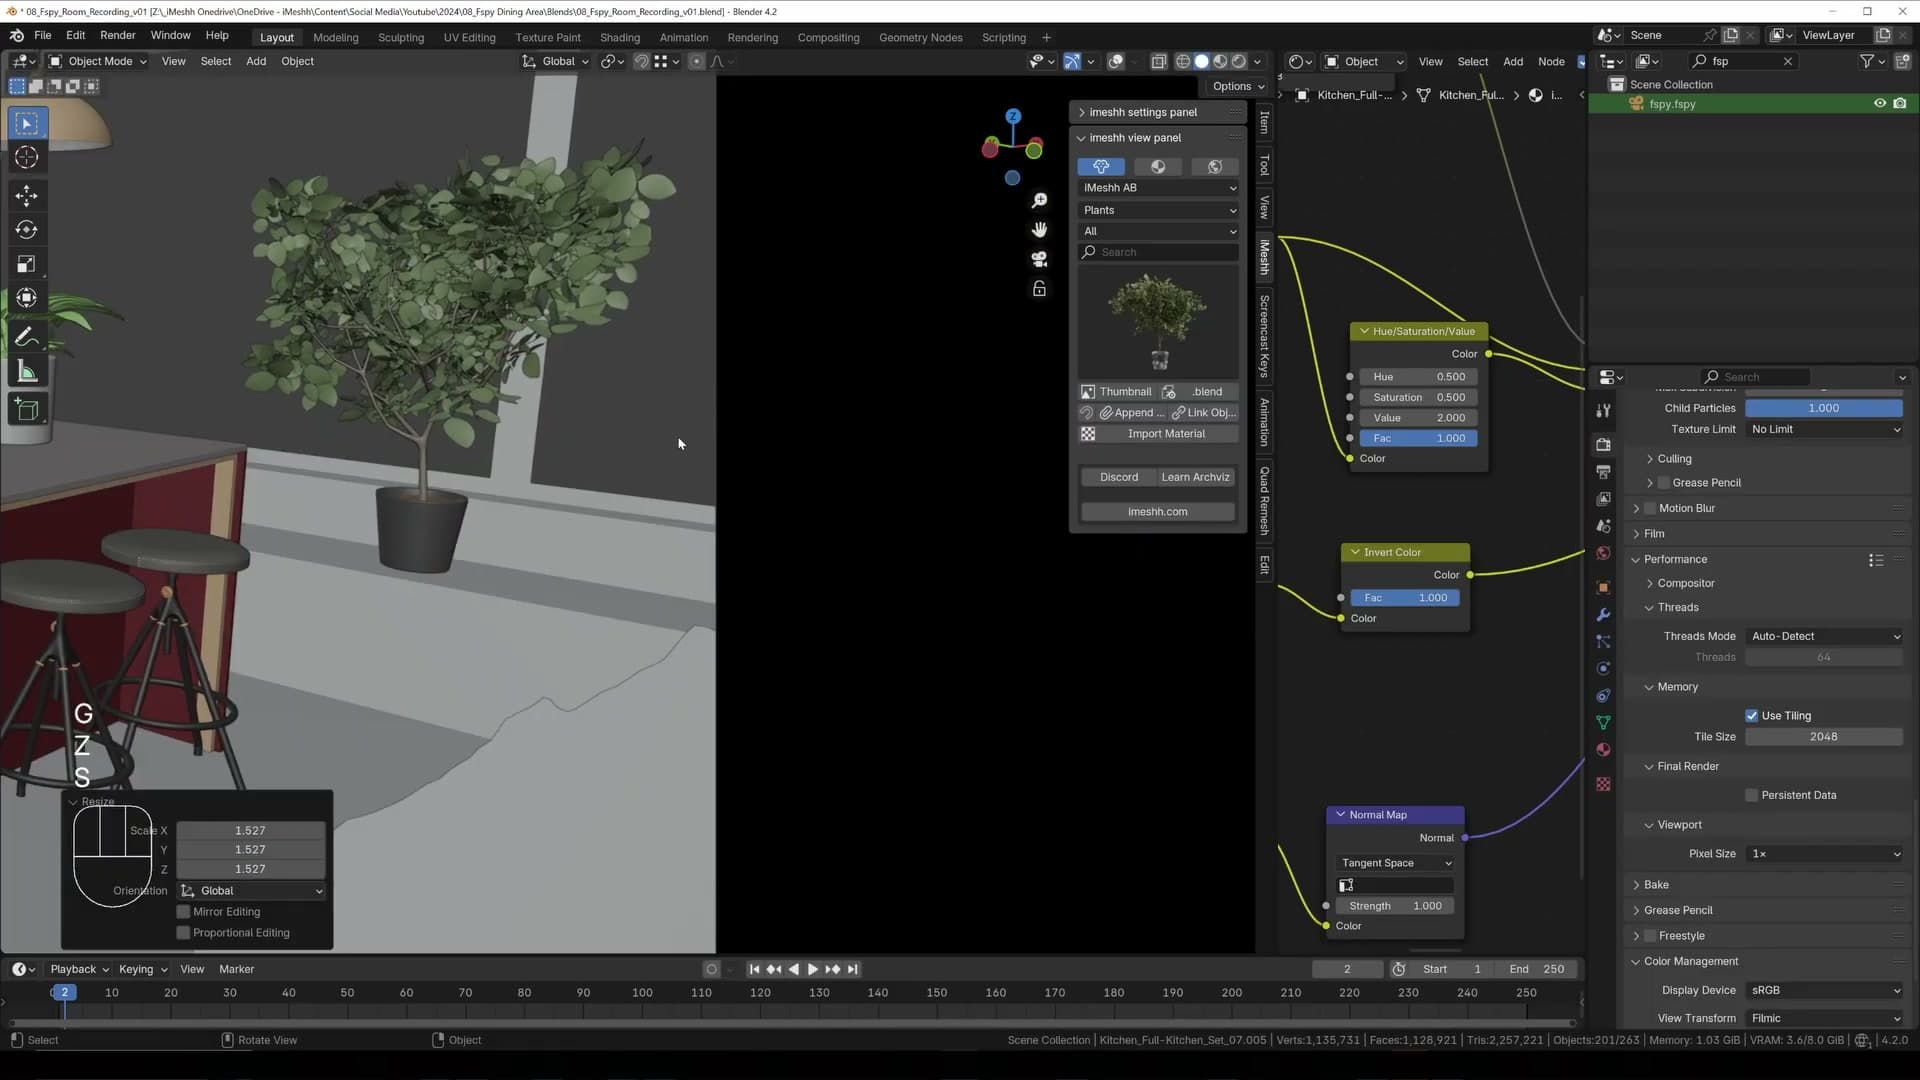Open the Object Mode dropdown

click(98, 62)
